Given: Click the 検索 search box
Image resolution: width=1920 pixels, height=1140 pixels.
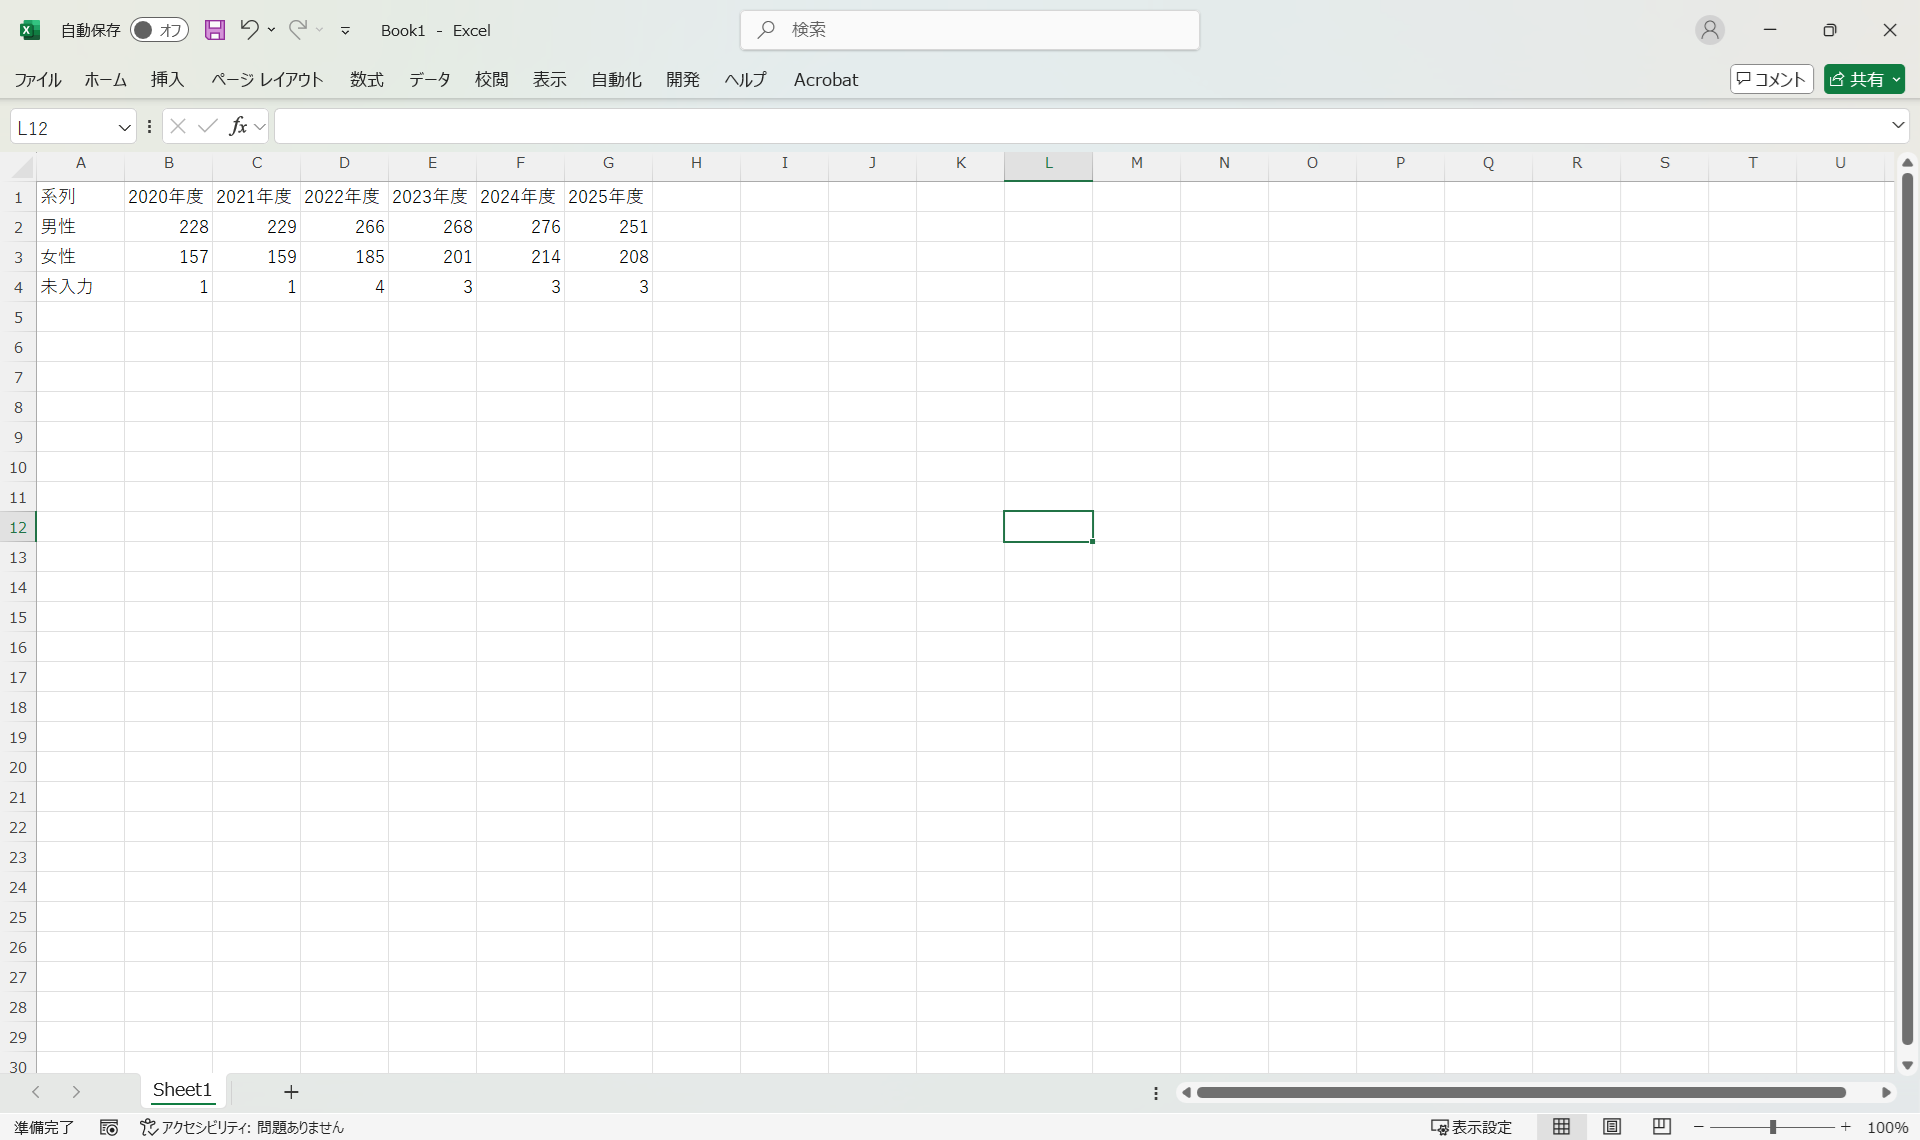Looking at the screenshot, I should (x=970, y=30).
